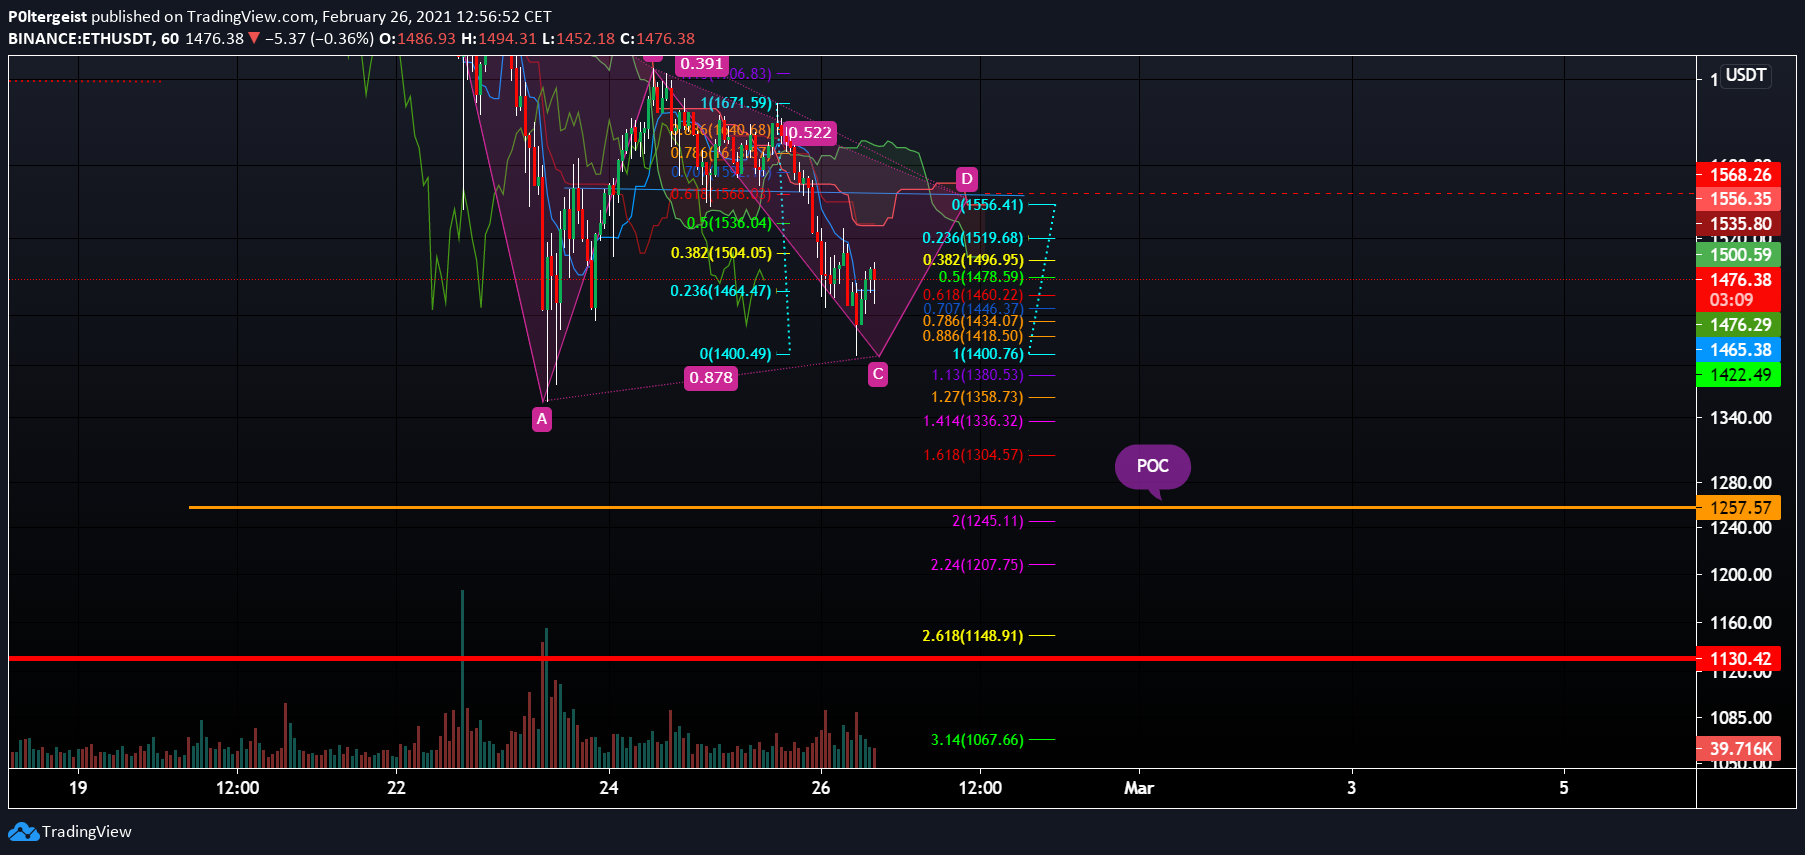This screenshot has height=855, width=1805.
Task: Click the bright green 1422.49 price tag
Action: pyautogui.click(x=1739, y=375)
